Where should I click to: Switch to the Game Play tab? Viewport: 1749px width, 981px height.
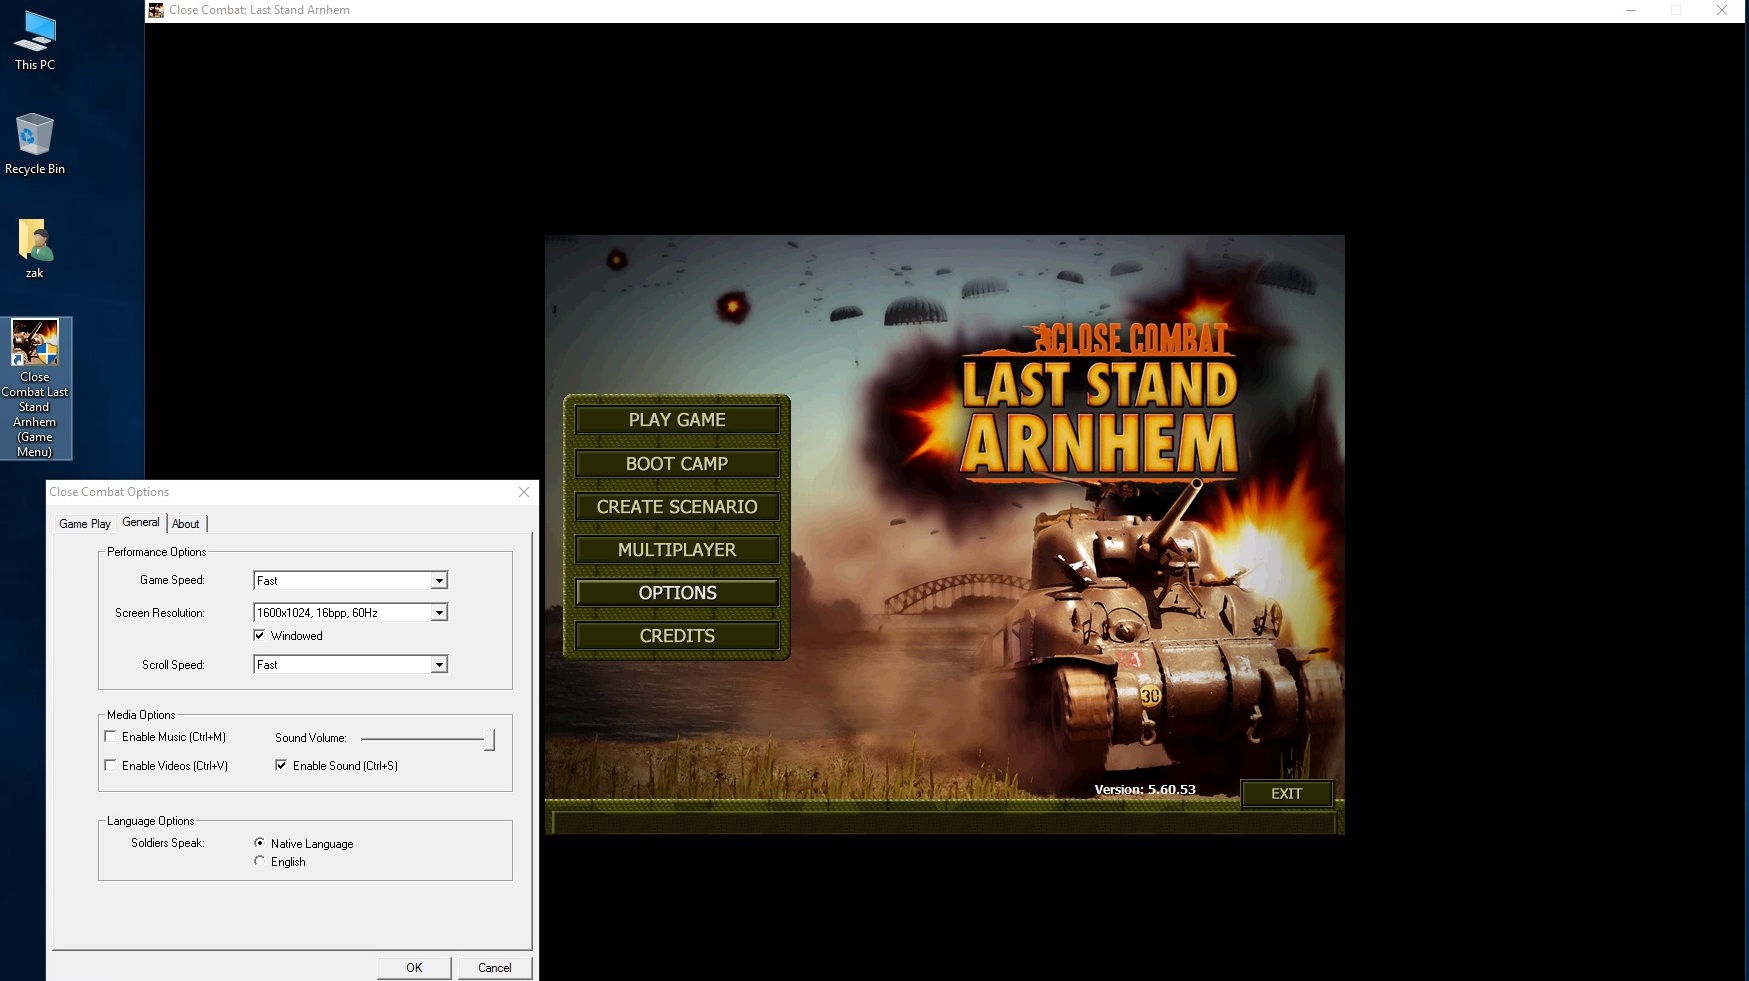[85, 524]
